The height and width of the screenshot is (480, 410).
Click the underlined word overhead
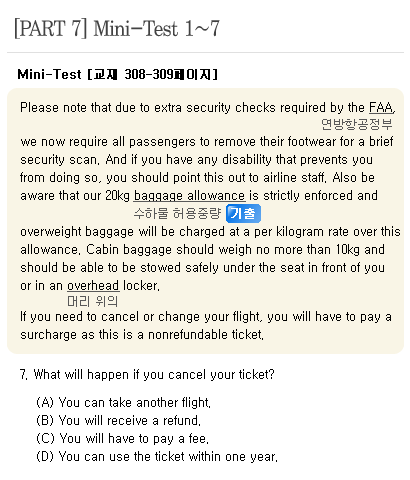pyautogui.click(x=93, y=286)
